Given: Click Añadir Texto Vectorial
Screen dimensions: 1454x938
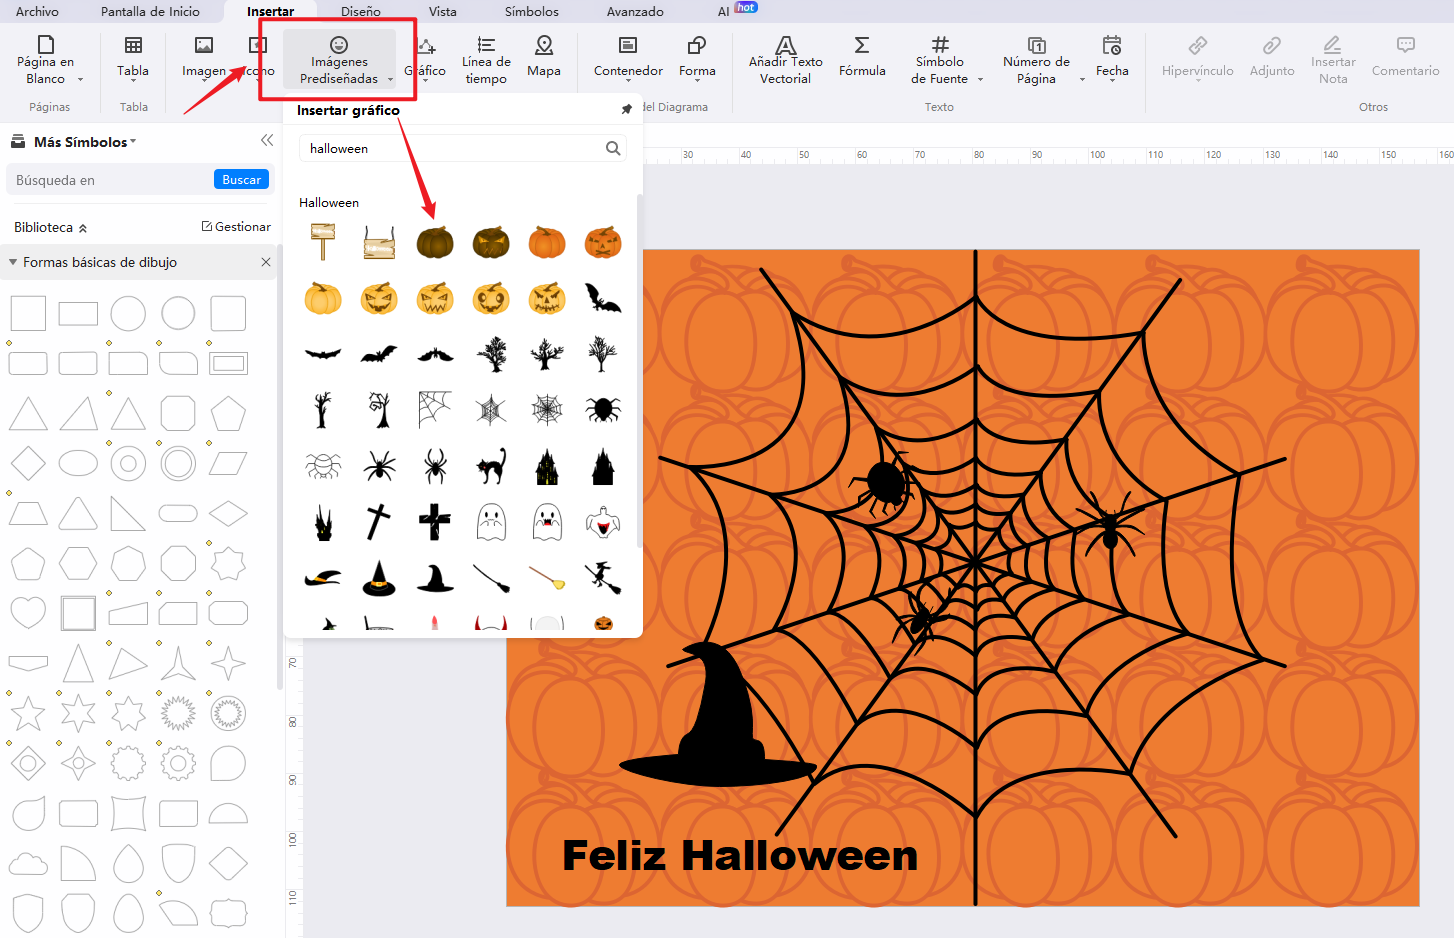Looking at the screenshot, I should coord(785,60).
